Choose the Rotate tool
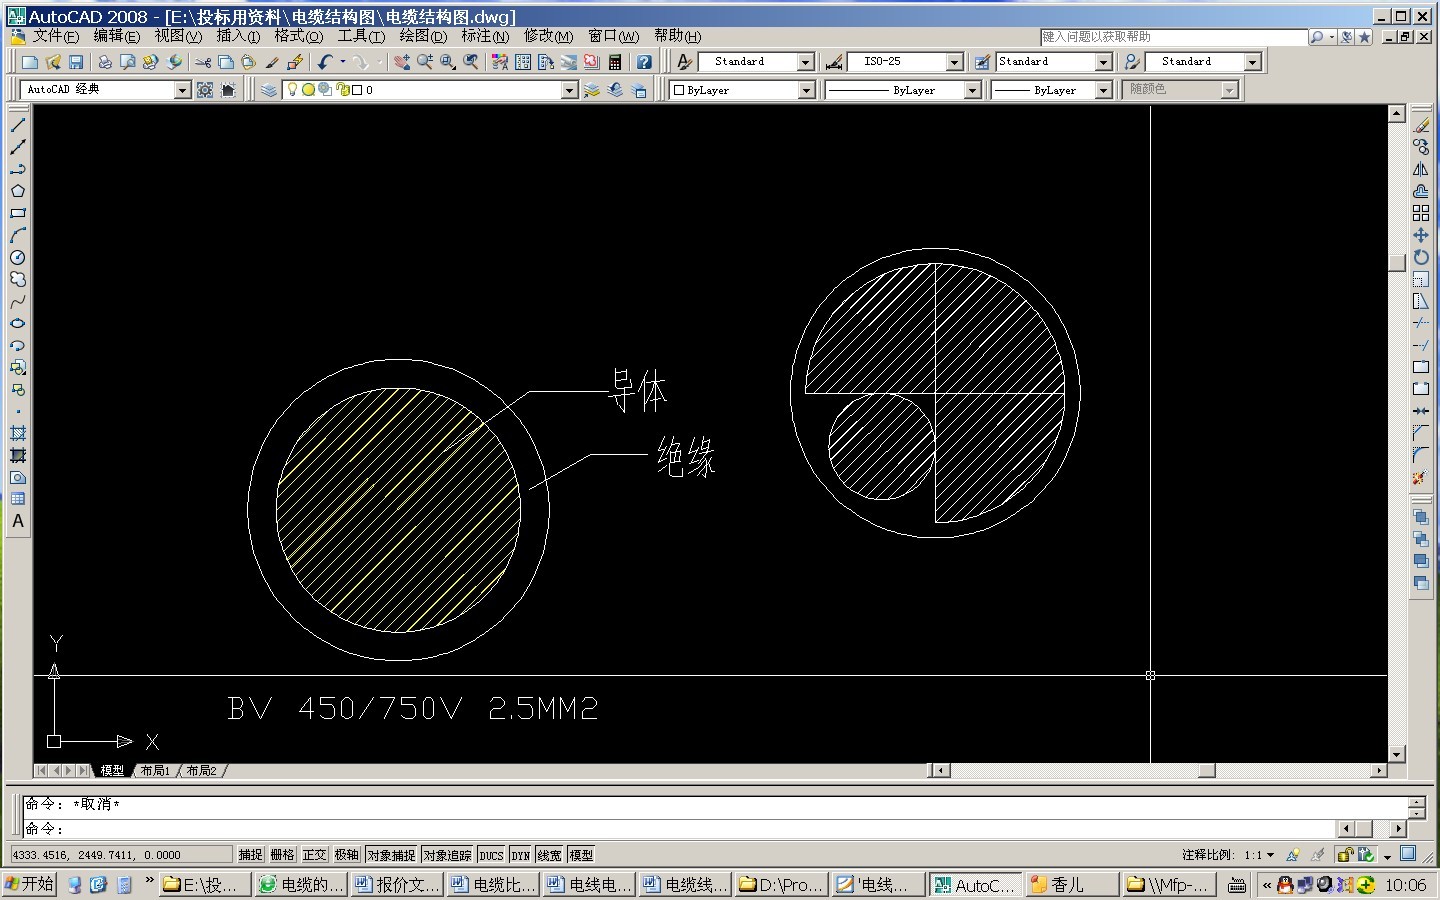This screenshot has height=900, width=1440. point(1421,257)
